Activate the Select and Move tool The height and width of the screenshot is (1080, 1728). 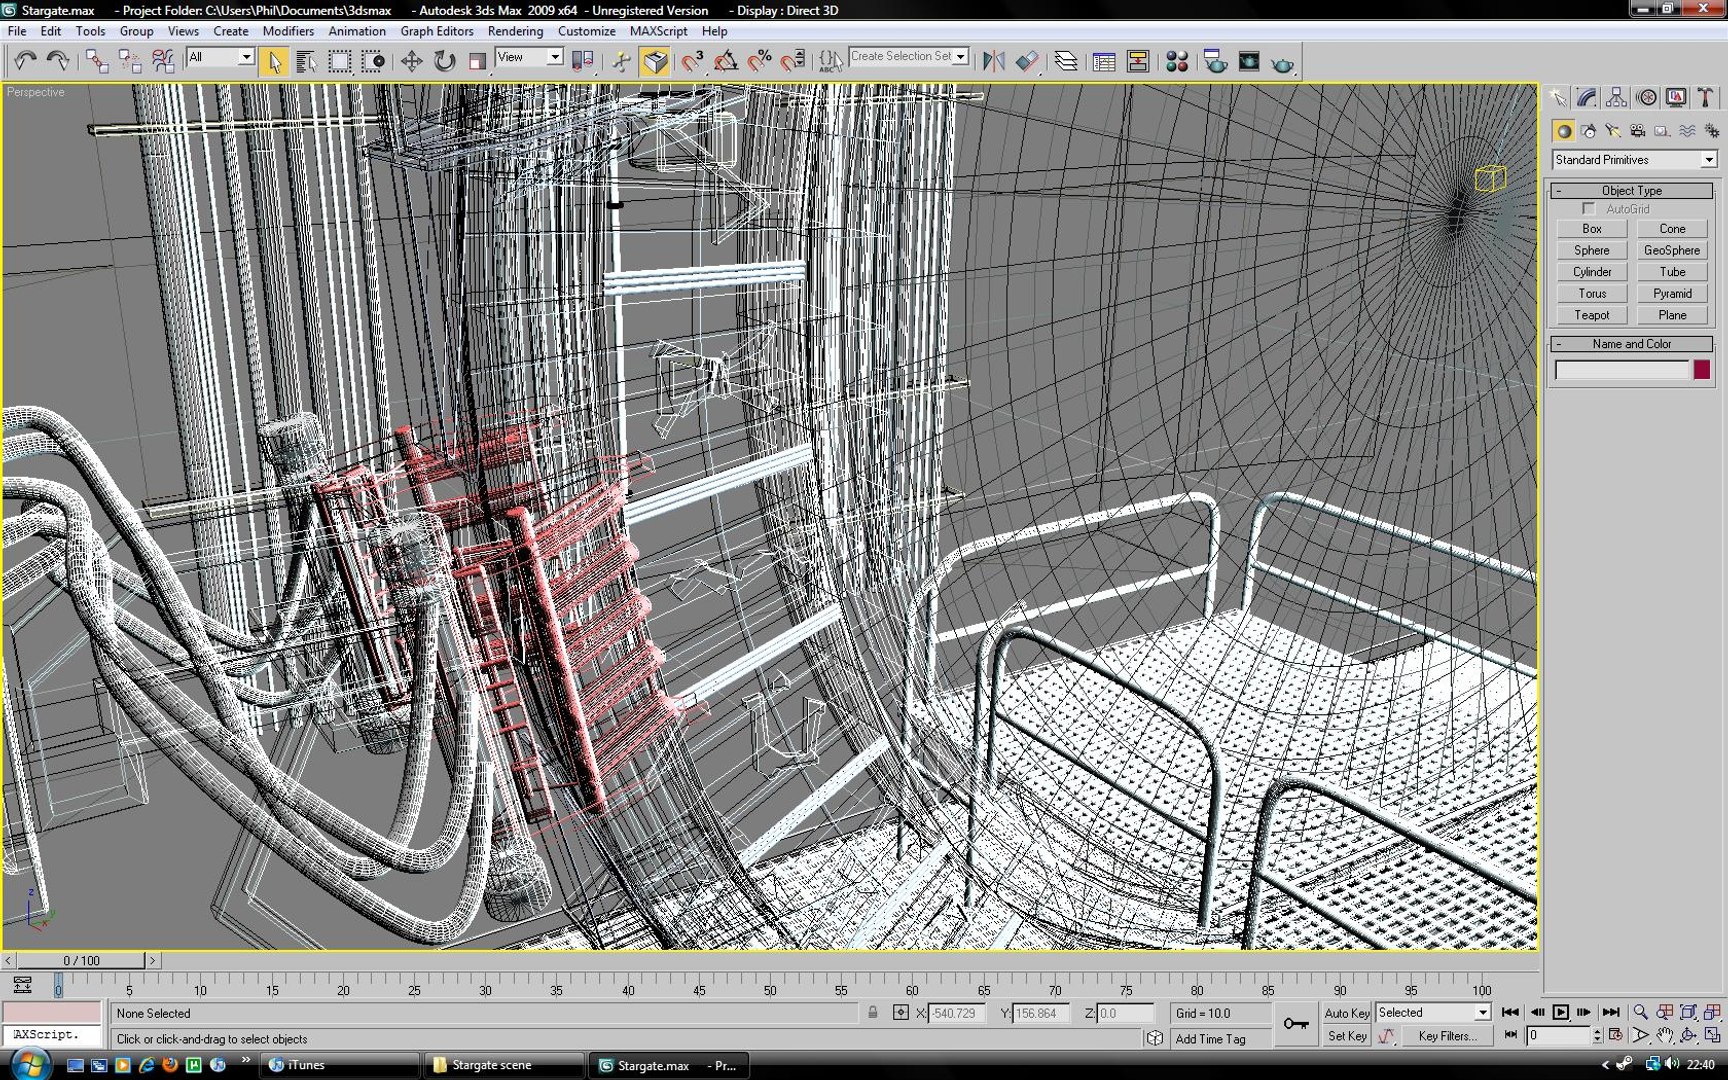point(411,61)
